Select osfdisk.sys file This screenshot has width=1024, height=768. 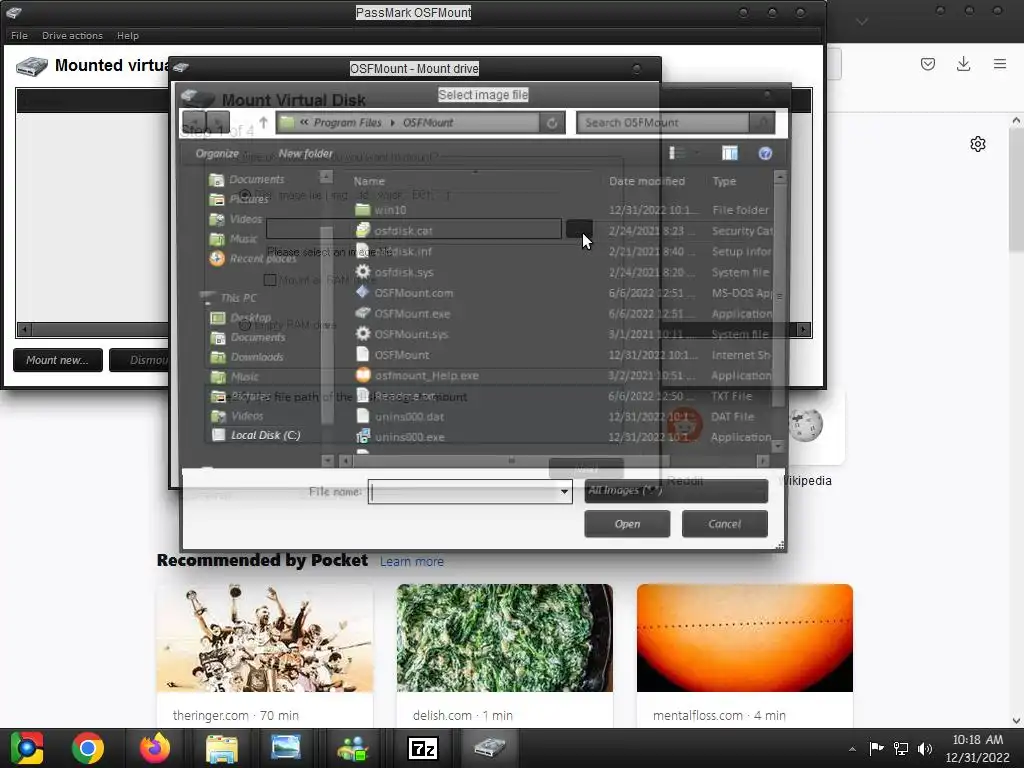coord(404,272)
